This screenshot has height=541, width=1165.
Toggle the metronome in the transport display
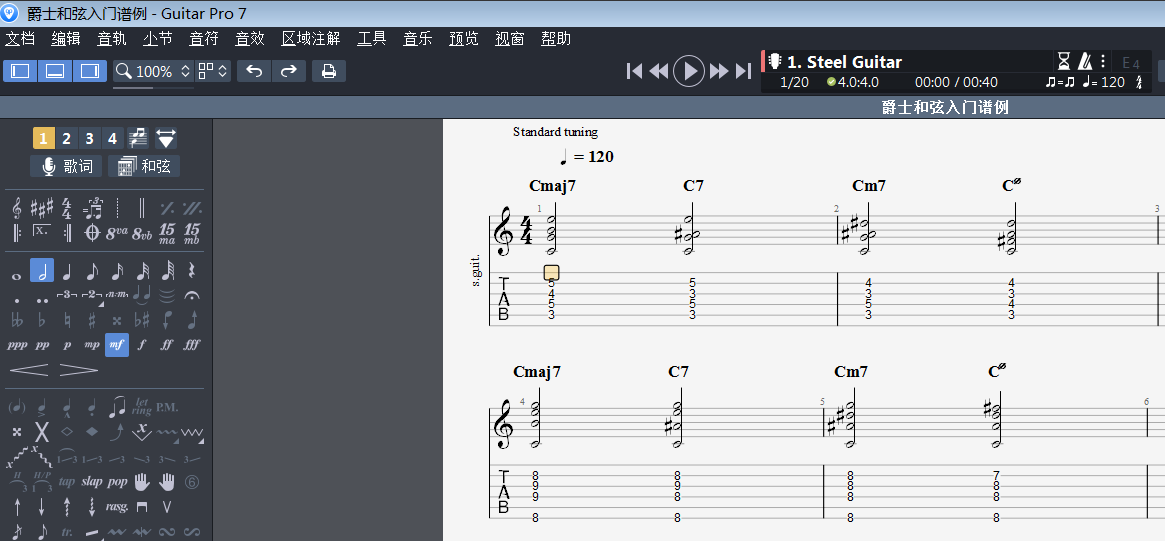pos(1085,61)
